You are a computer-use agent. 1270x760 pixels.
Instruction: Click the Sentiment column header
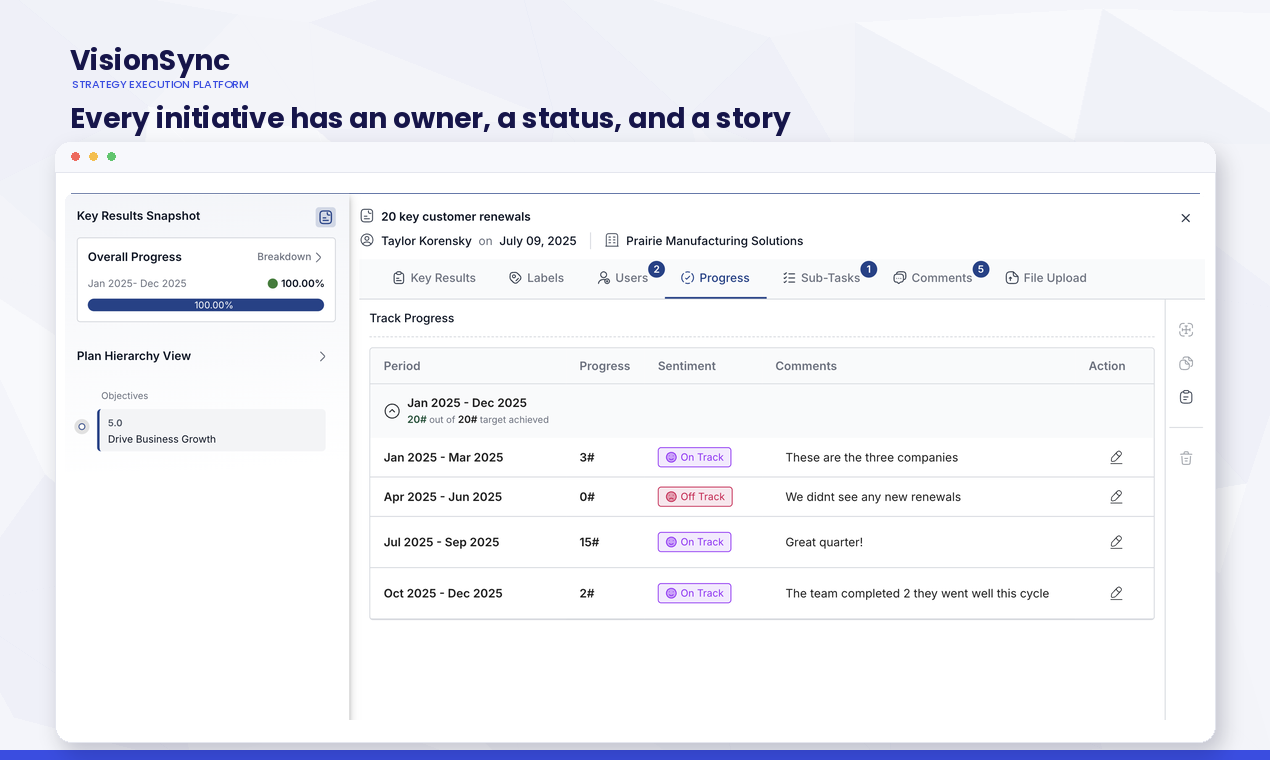point(687,366)
